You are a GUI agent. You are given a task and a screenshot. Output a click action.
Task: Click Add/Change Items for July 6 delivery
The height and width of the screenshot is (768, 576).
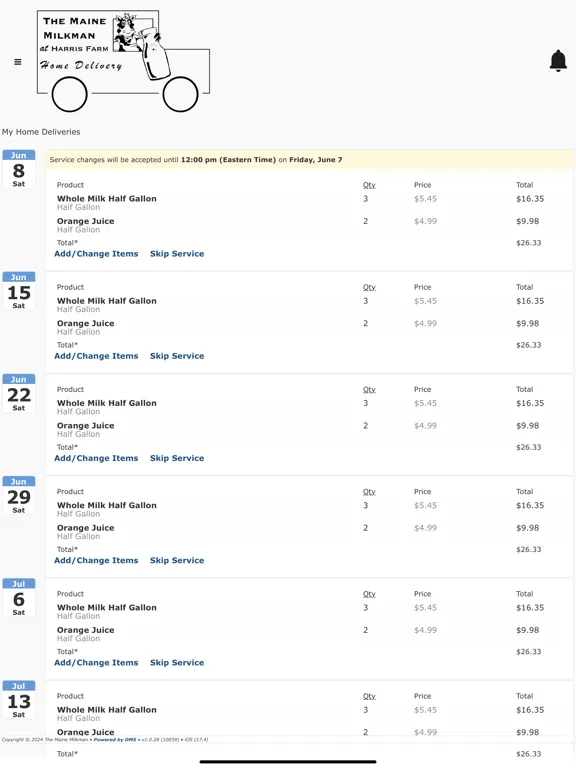tap(96, 663)
